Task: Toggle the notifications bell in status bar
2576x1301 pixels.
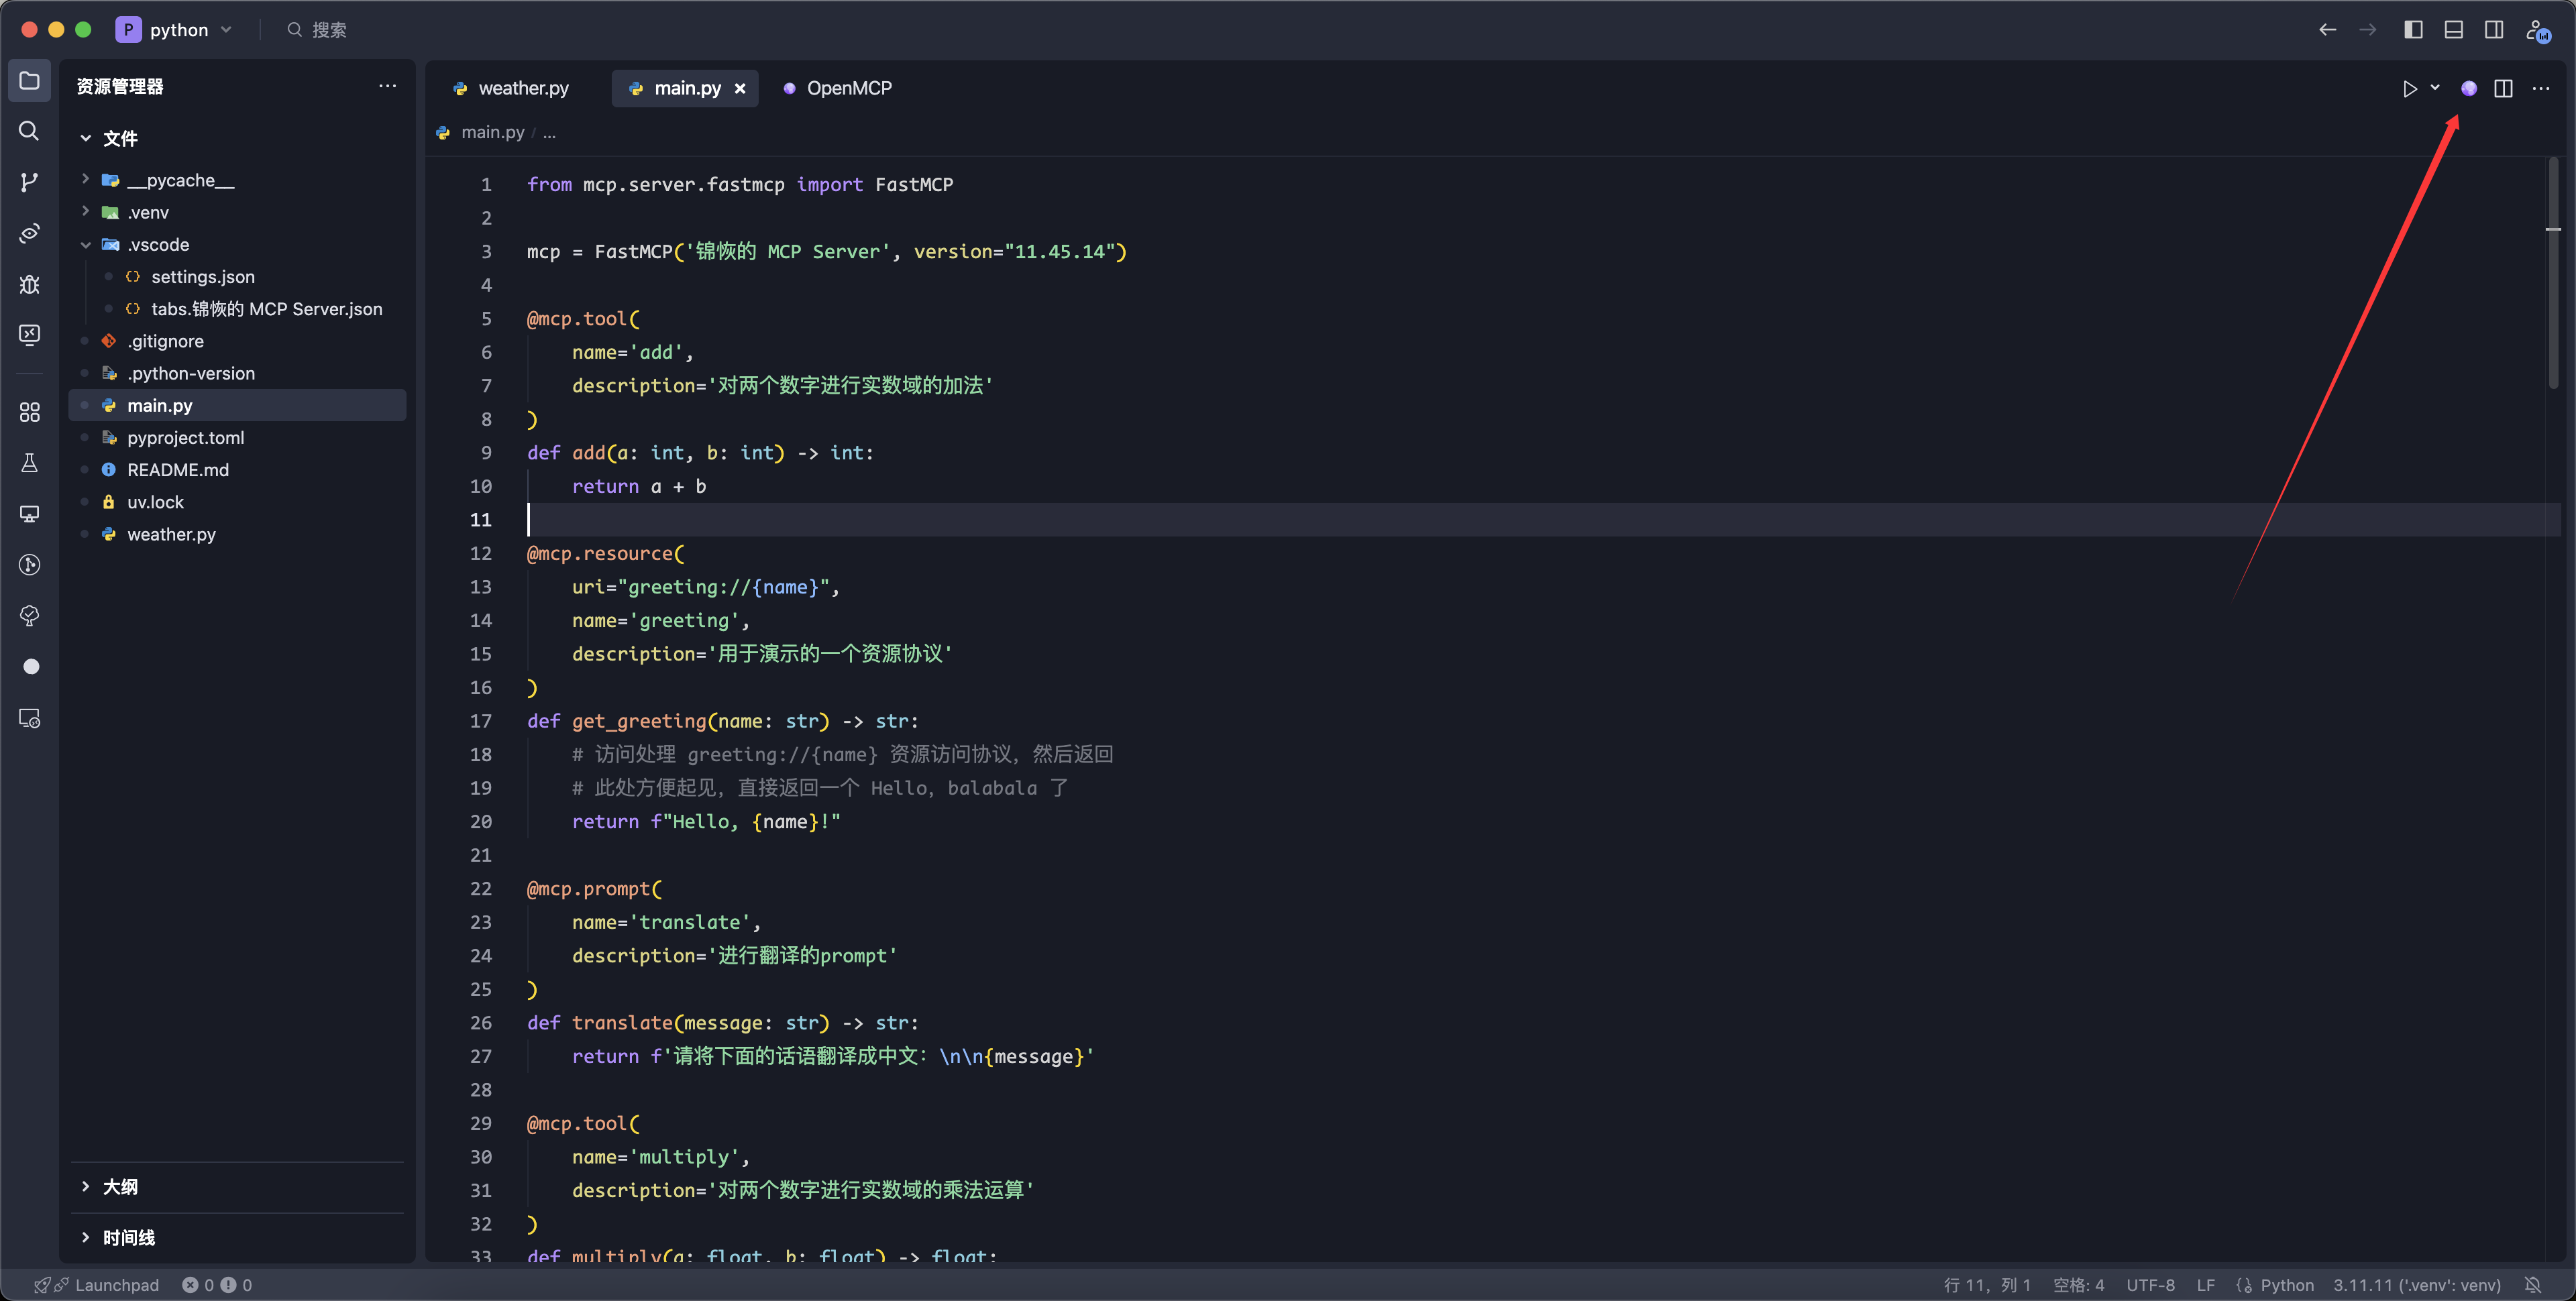Action: coord(2532,1285)
